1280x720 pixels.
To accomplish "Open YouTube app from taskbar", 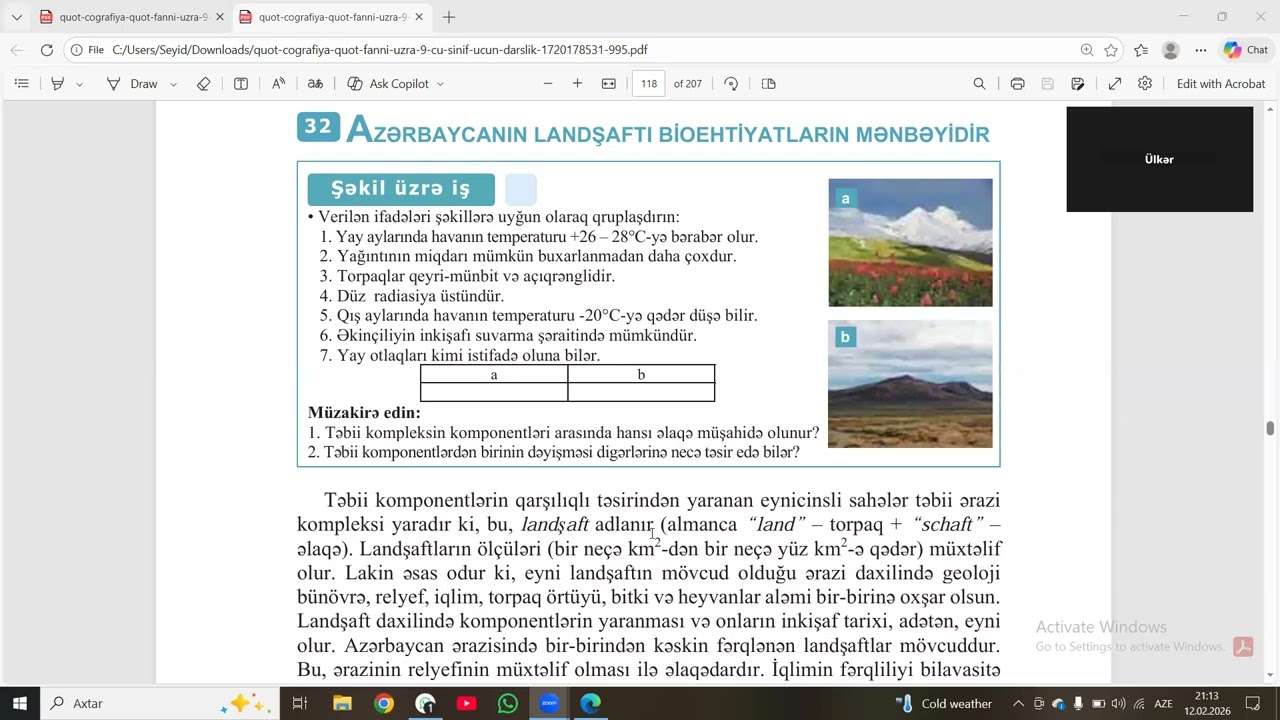I will 467,703.
